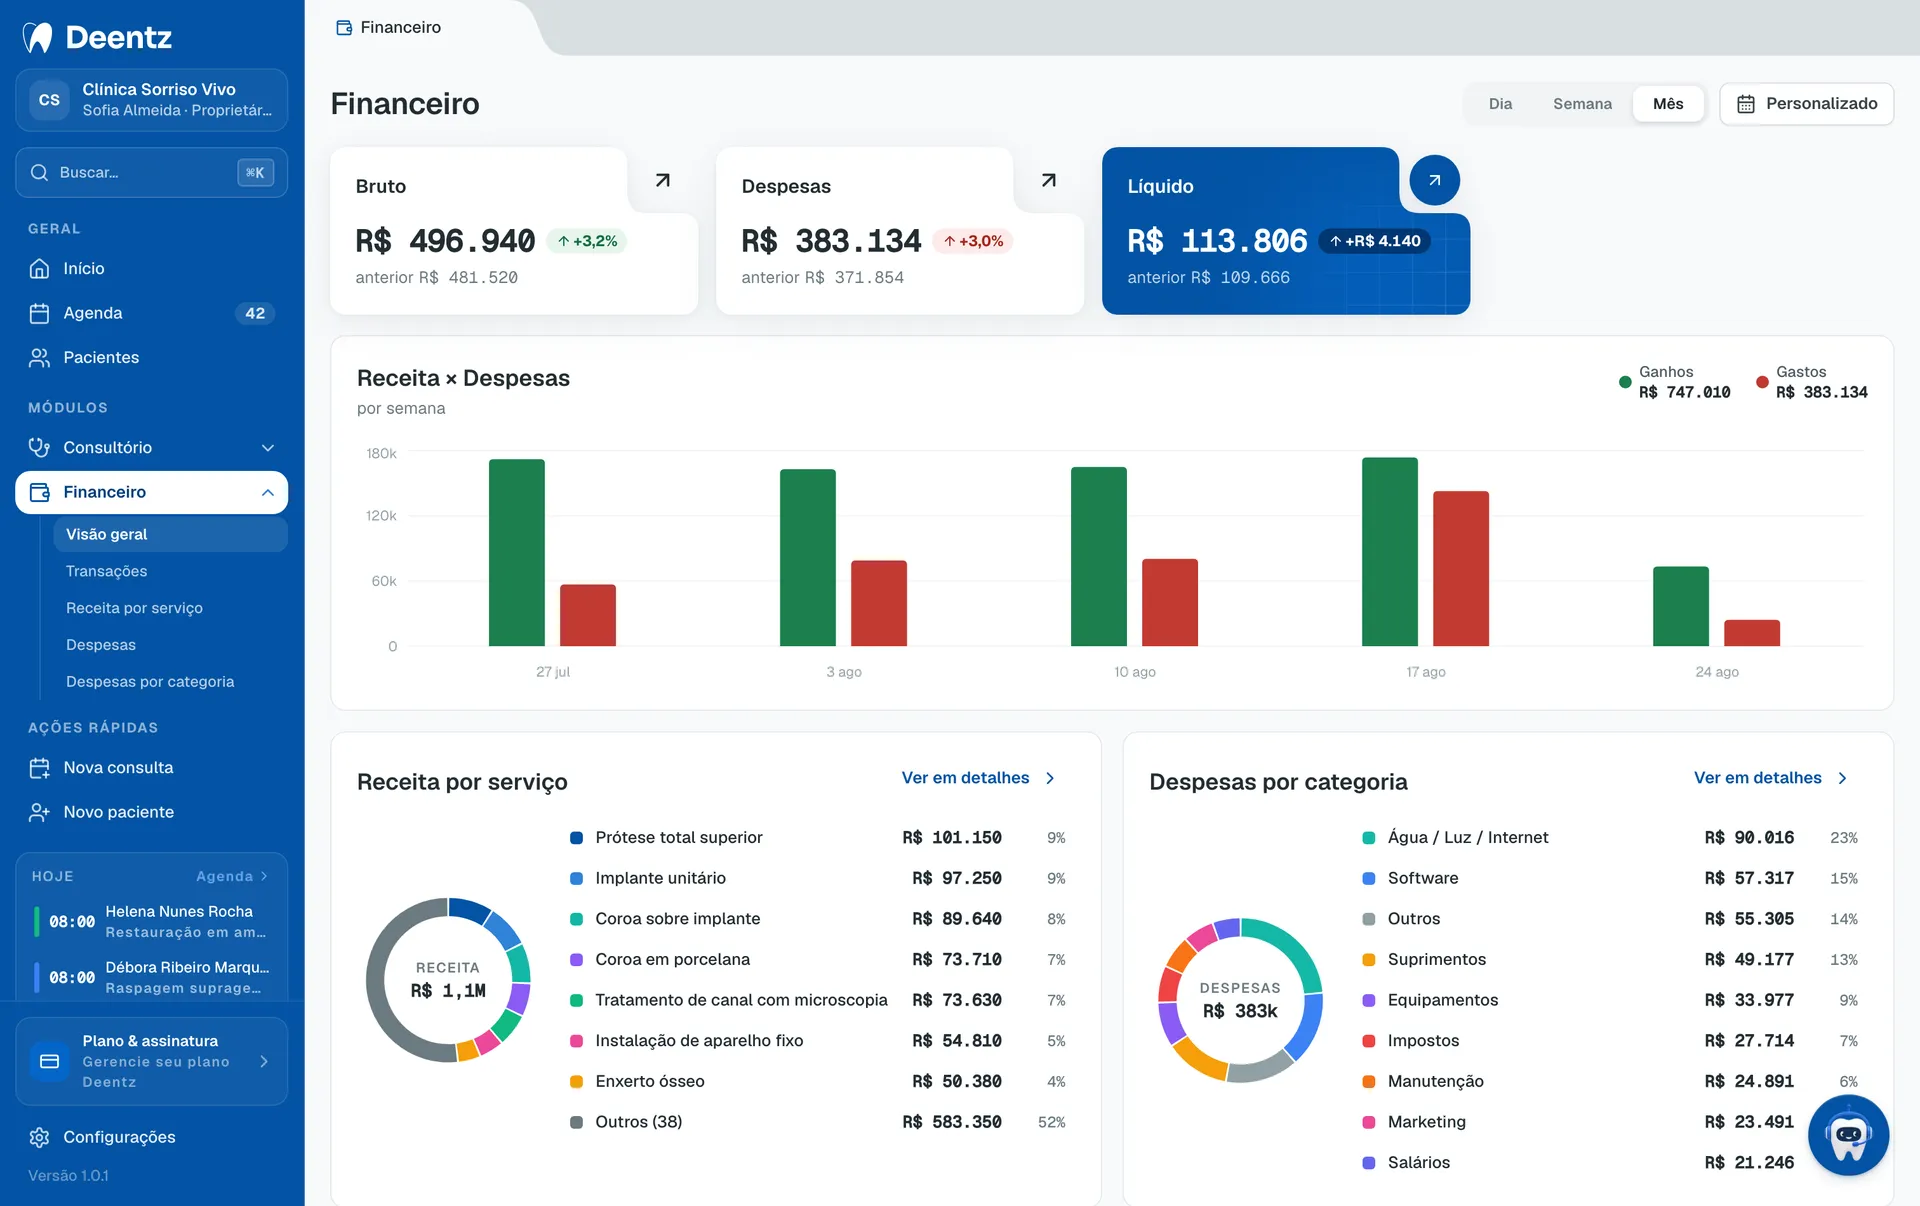Go to Transações submenu item
The height and width of the screenshot is (1206, 1920).
coord(106,571)
